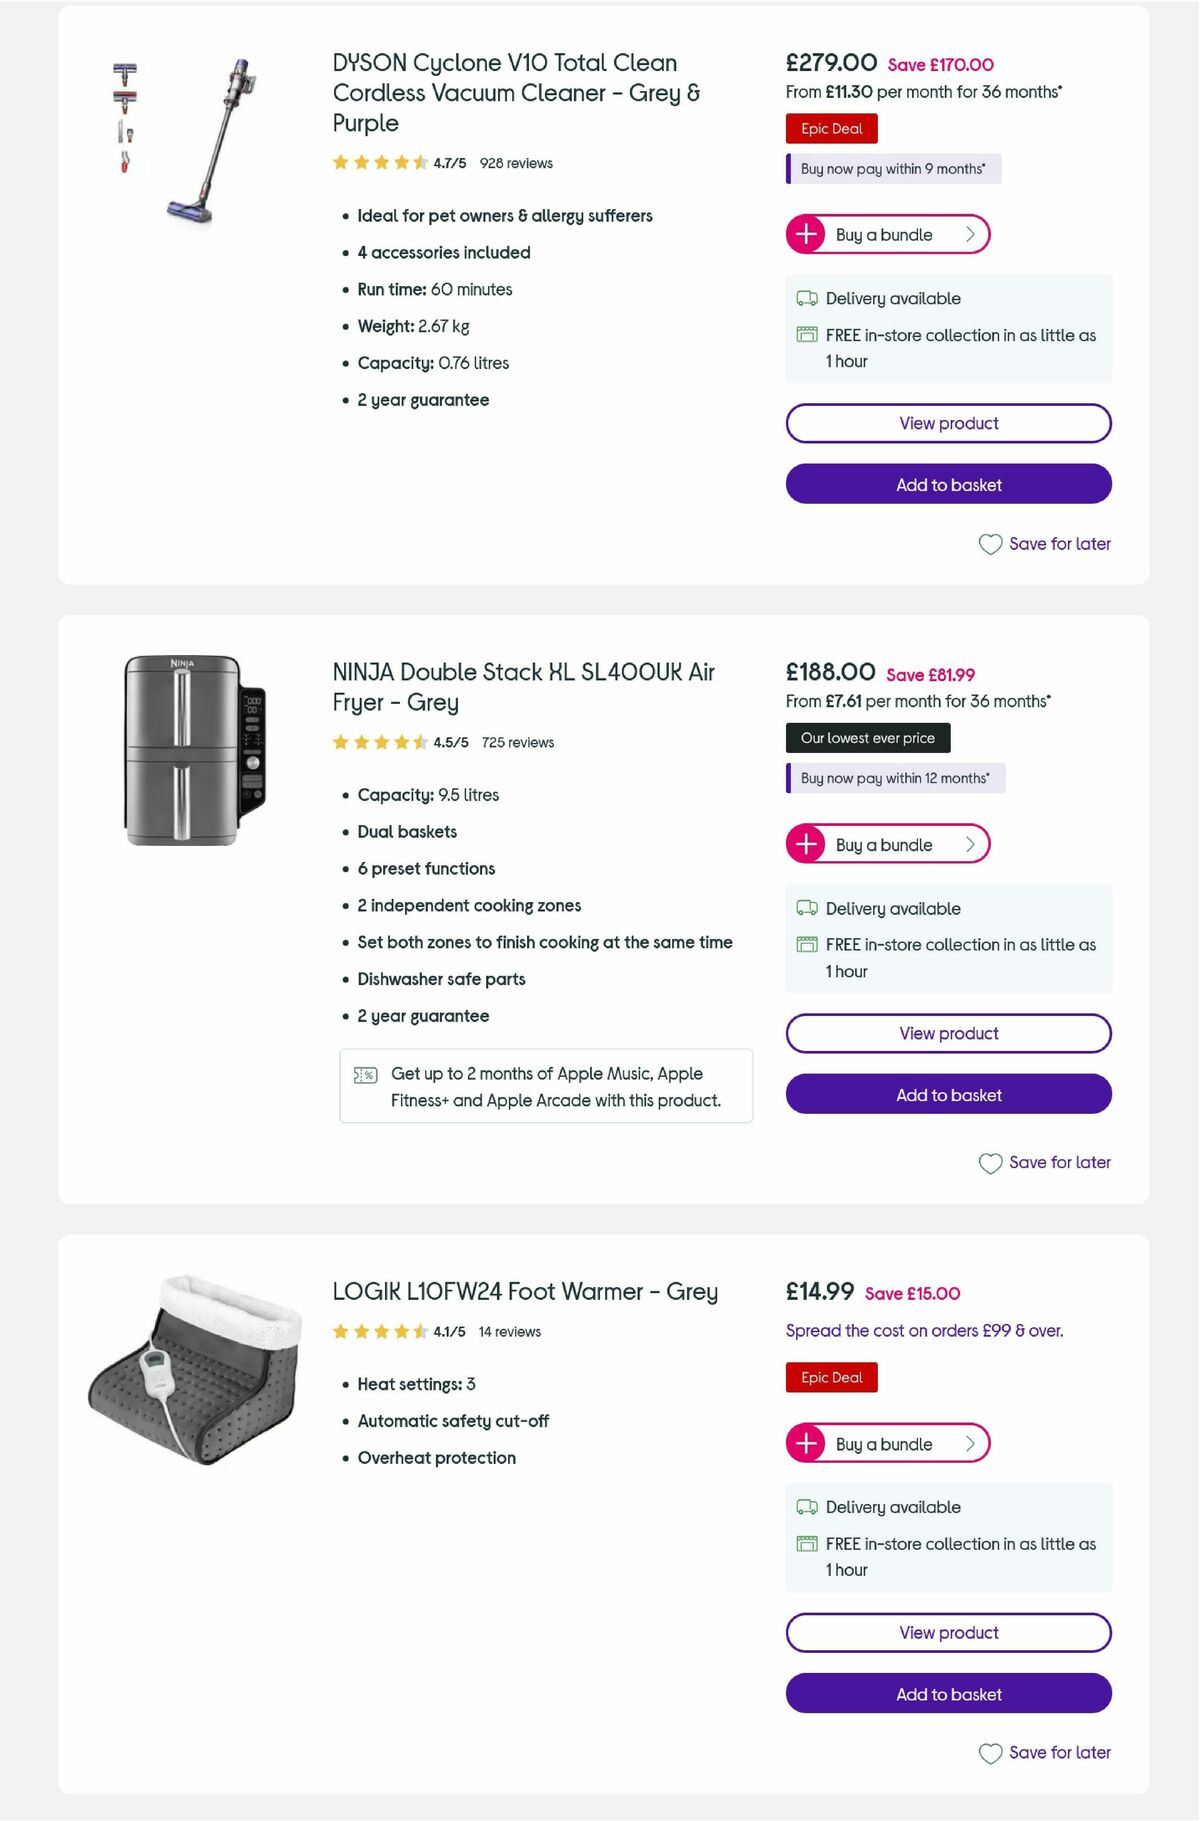Open the 928 reviews link for the Dyson vacuum

[x=515, y=162]
